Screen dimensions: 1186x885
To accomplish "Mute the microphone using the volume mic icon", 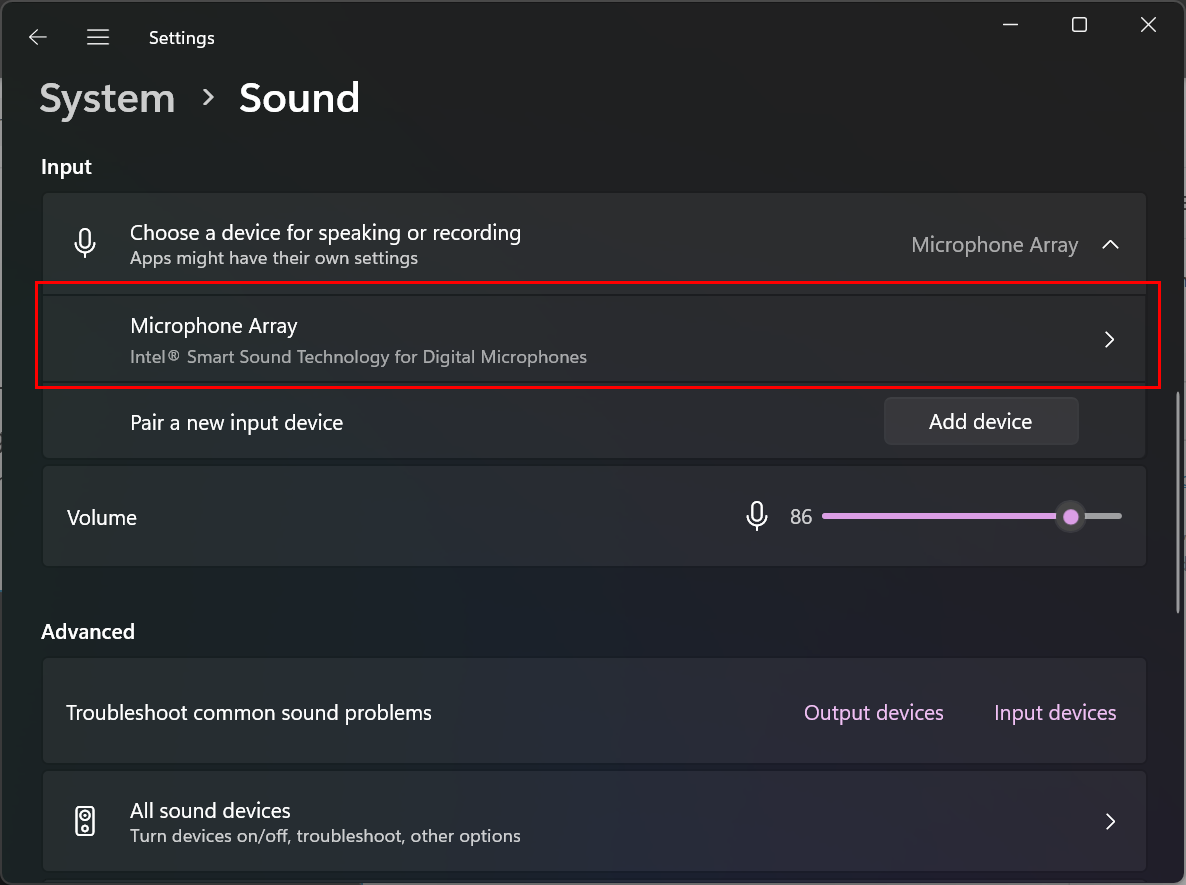I will [757, 516].
